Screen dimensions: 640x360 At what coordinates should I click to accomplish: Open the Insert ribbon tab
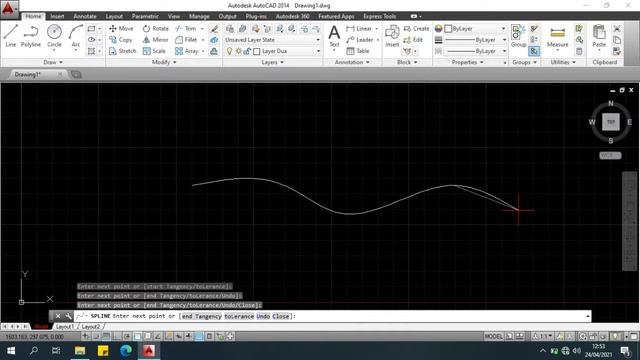click(57, 16)
